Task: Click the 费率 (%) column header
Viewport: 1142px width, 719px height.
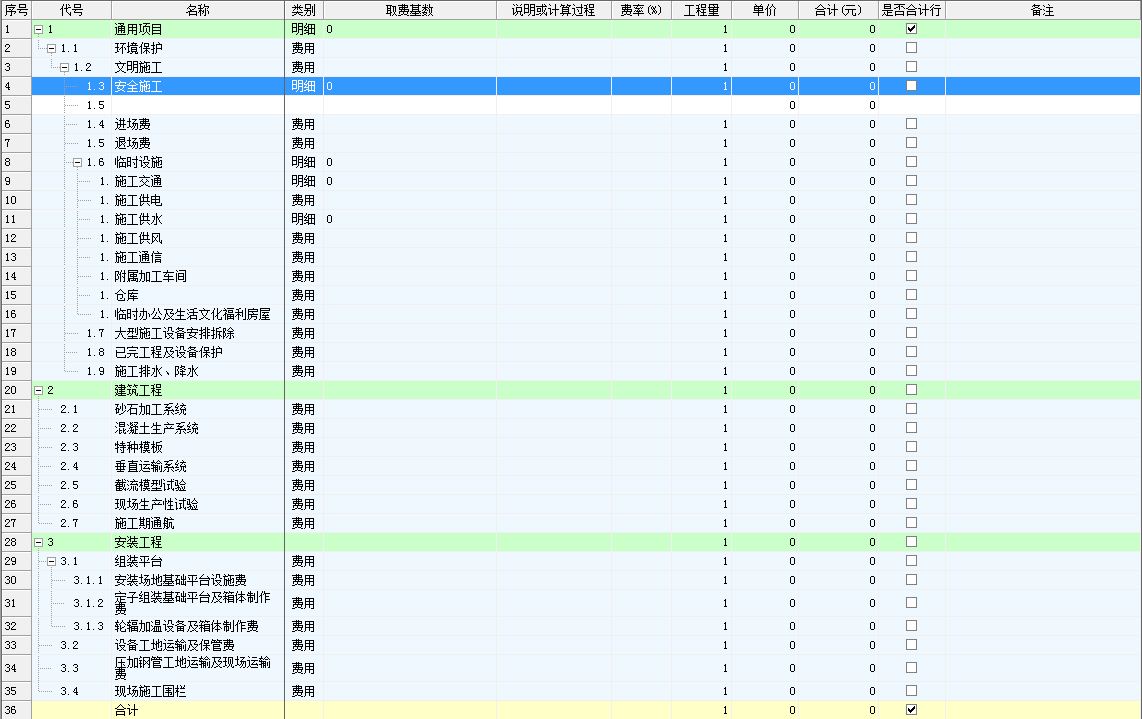Action: pos(641,10)
